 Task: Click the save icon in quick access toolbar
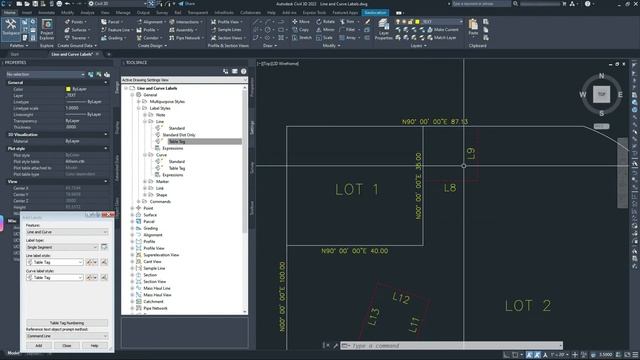point(35,4)
